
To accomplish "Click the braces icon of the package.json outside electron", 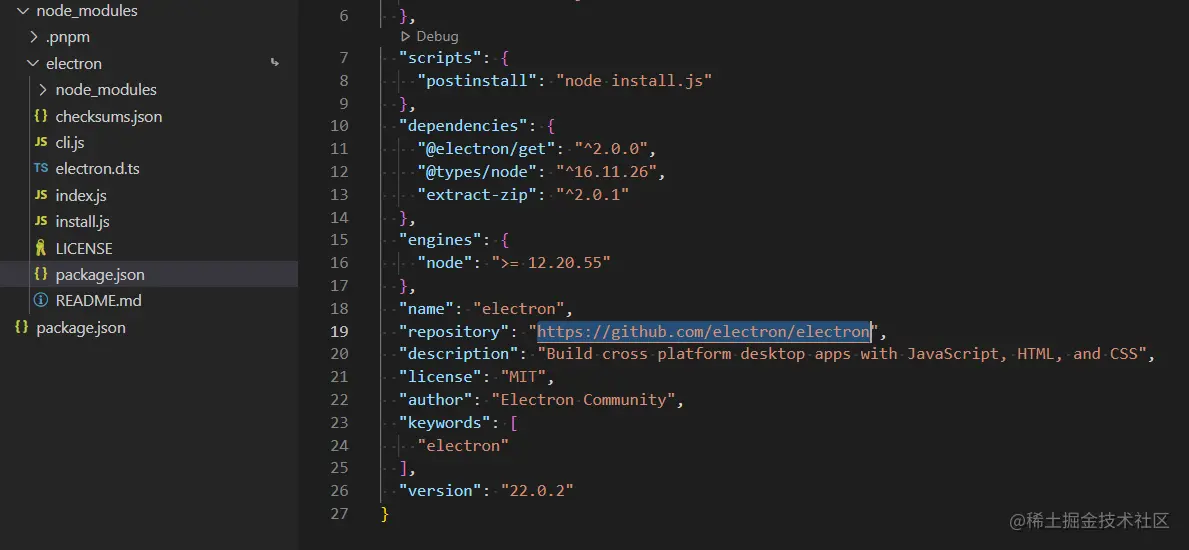I will tap(22, 328).
